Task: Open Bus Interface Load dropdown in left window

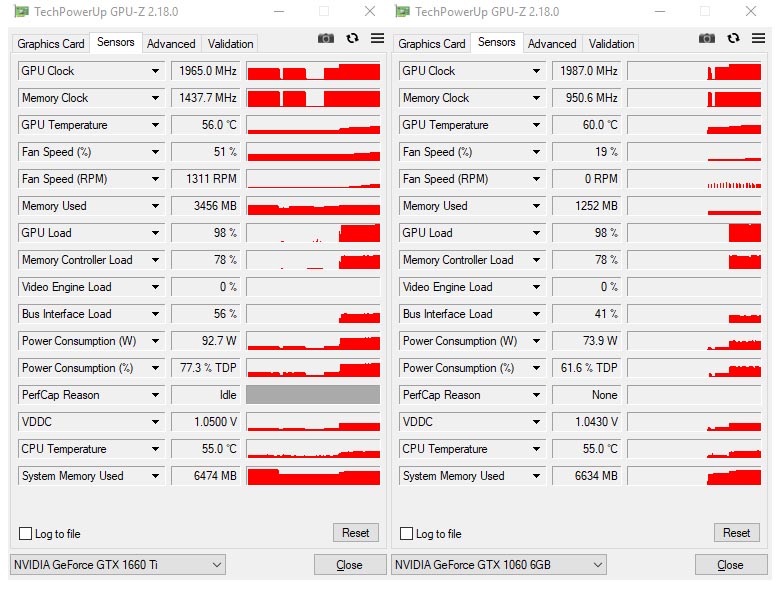Action: [x=155, y=314]
